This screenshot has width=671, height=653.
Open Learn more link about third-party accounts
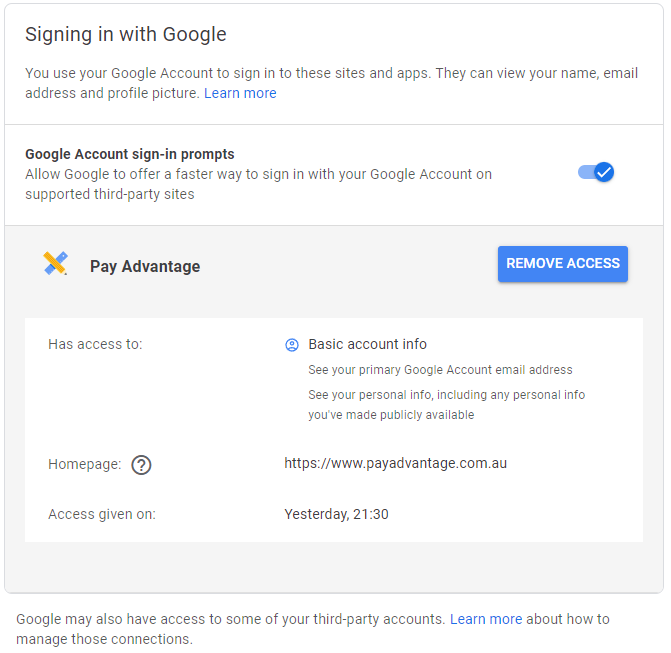point(486,619)
